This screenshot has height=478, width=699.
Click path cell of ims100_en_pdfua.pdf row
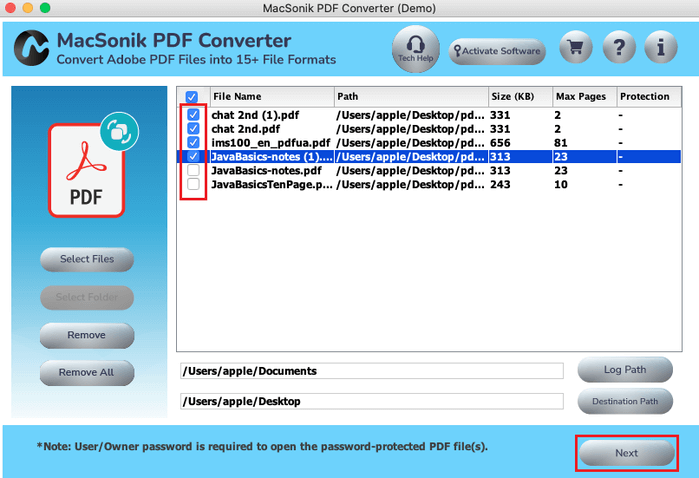click(x=410, y=143)
